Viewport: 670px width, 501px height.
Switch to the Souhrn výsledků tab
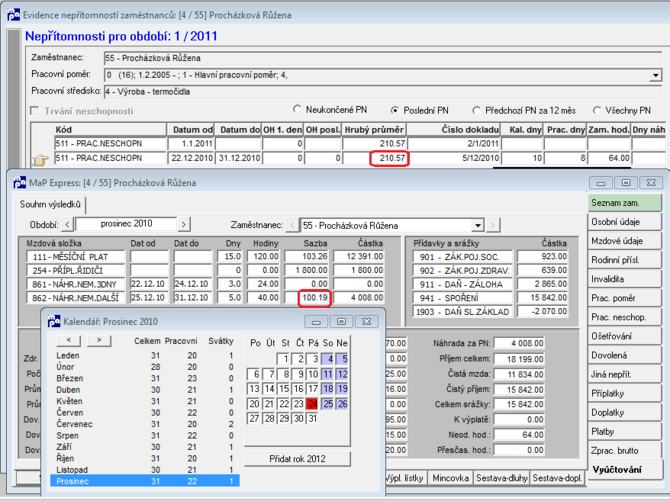(x=50, y=204)
